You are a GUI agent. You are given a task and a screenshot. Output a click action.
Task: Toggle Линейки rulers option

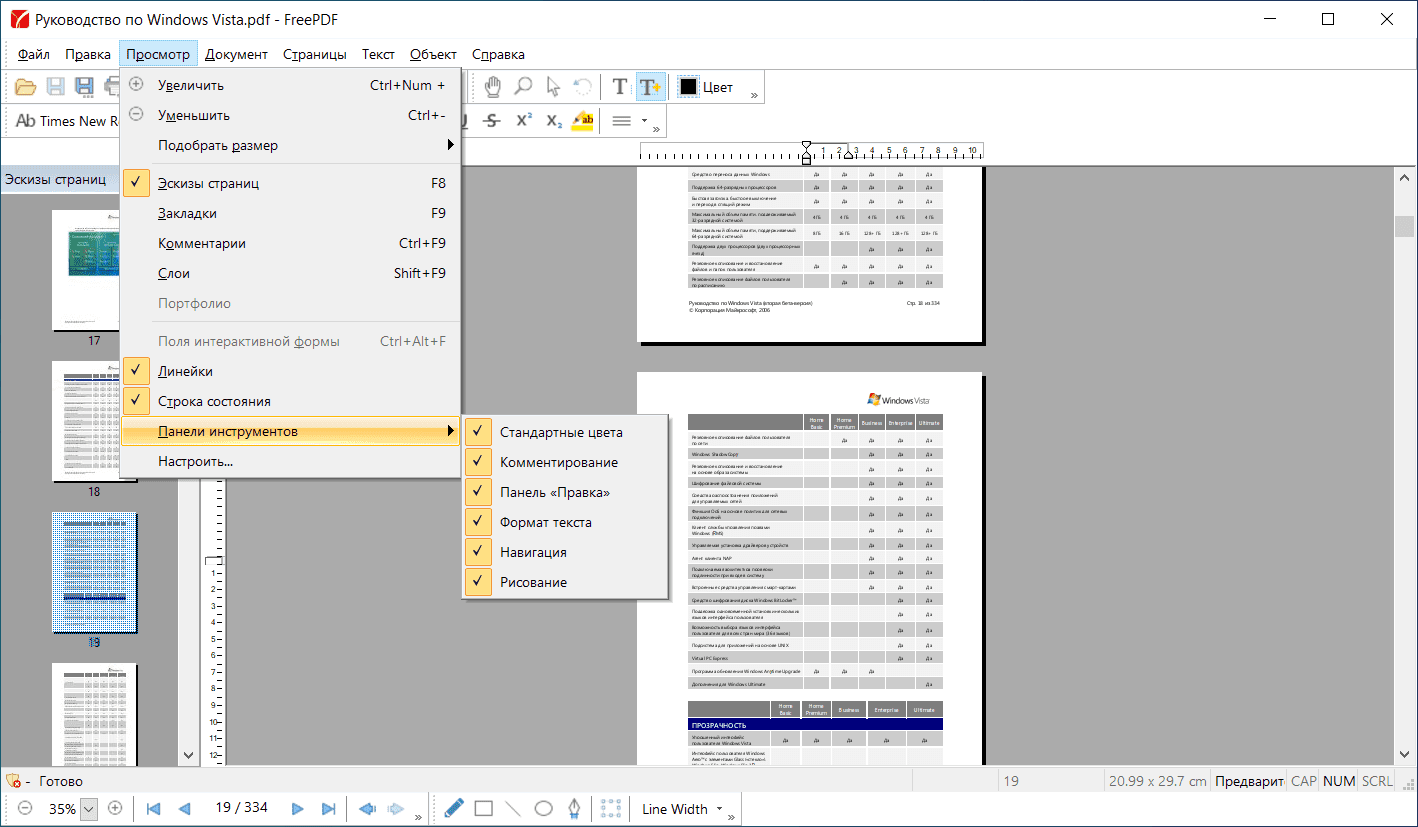click(290, 371)
